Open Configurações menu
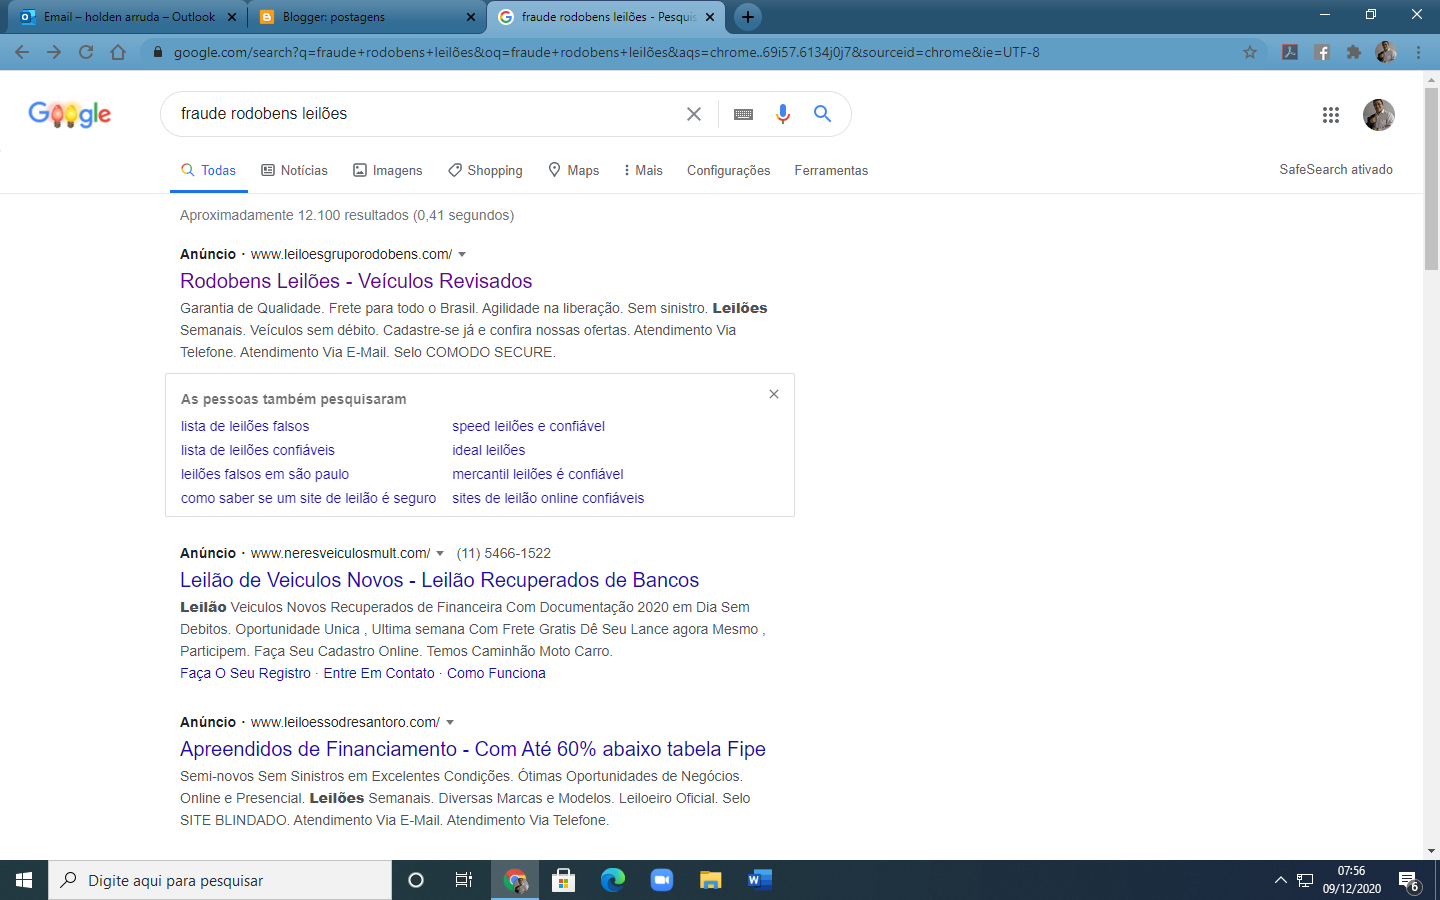 tap(728, 170)
